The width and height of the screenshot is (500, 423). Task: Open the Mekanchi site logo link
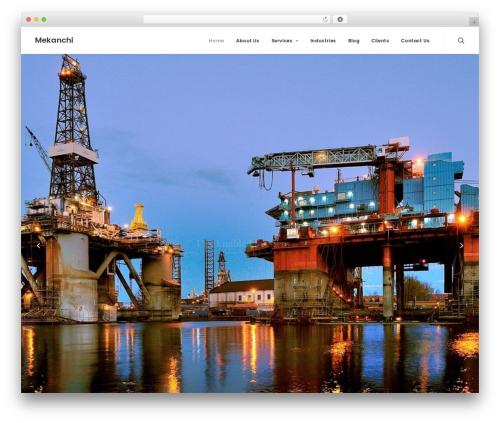54,40
